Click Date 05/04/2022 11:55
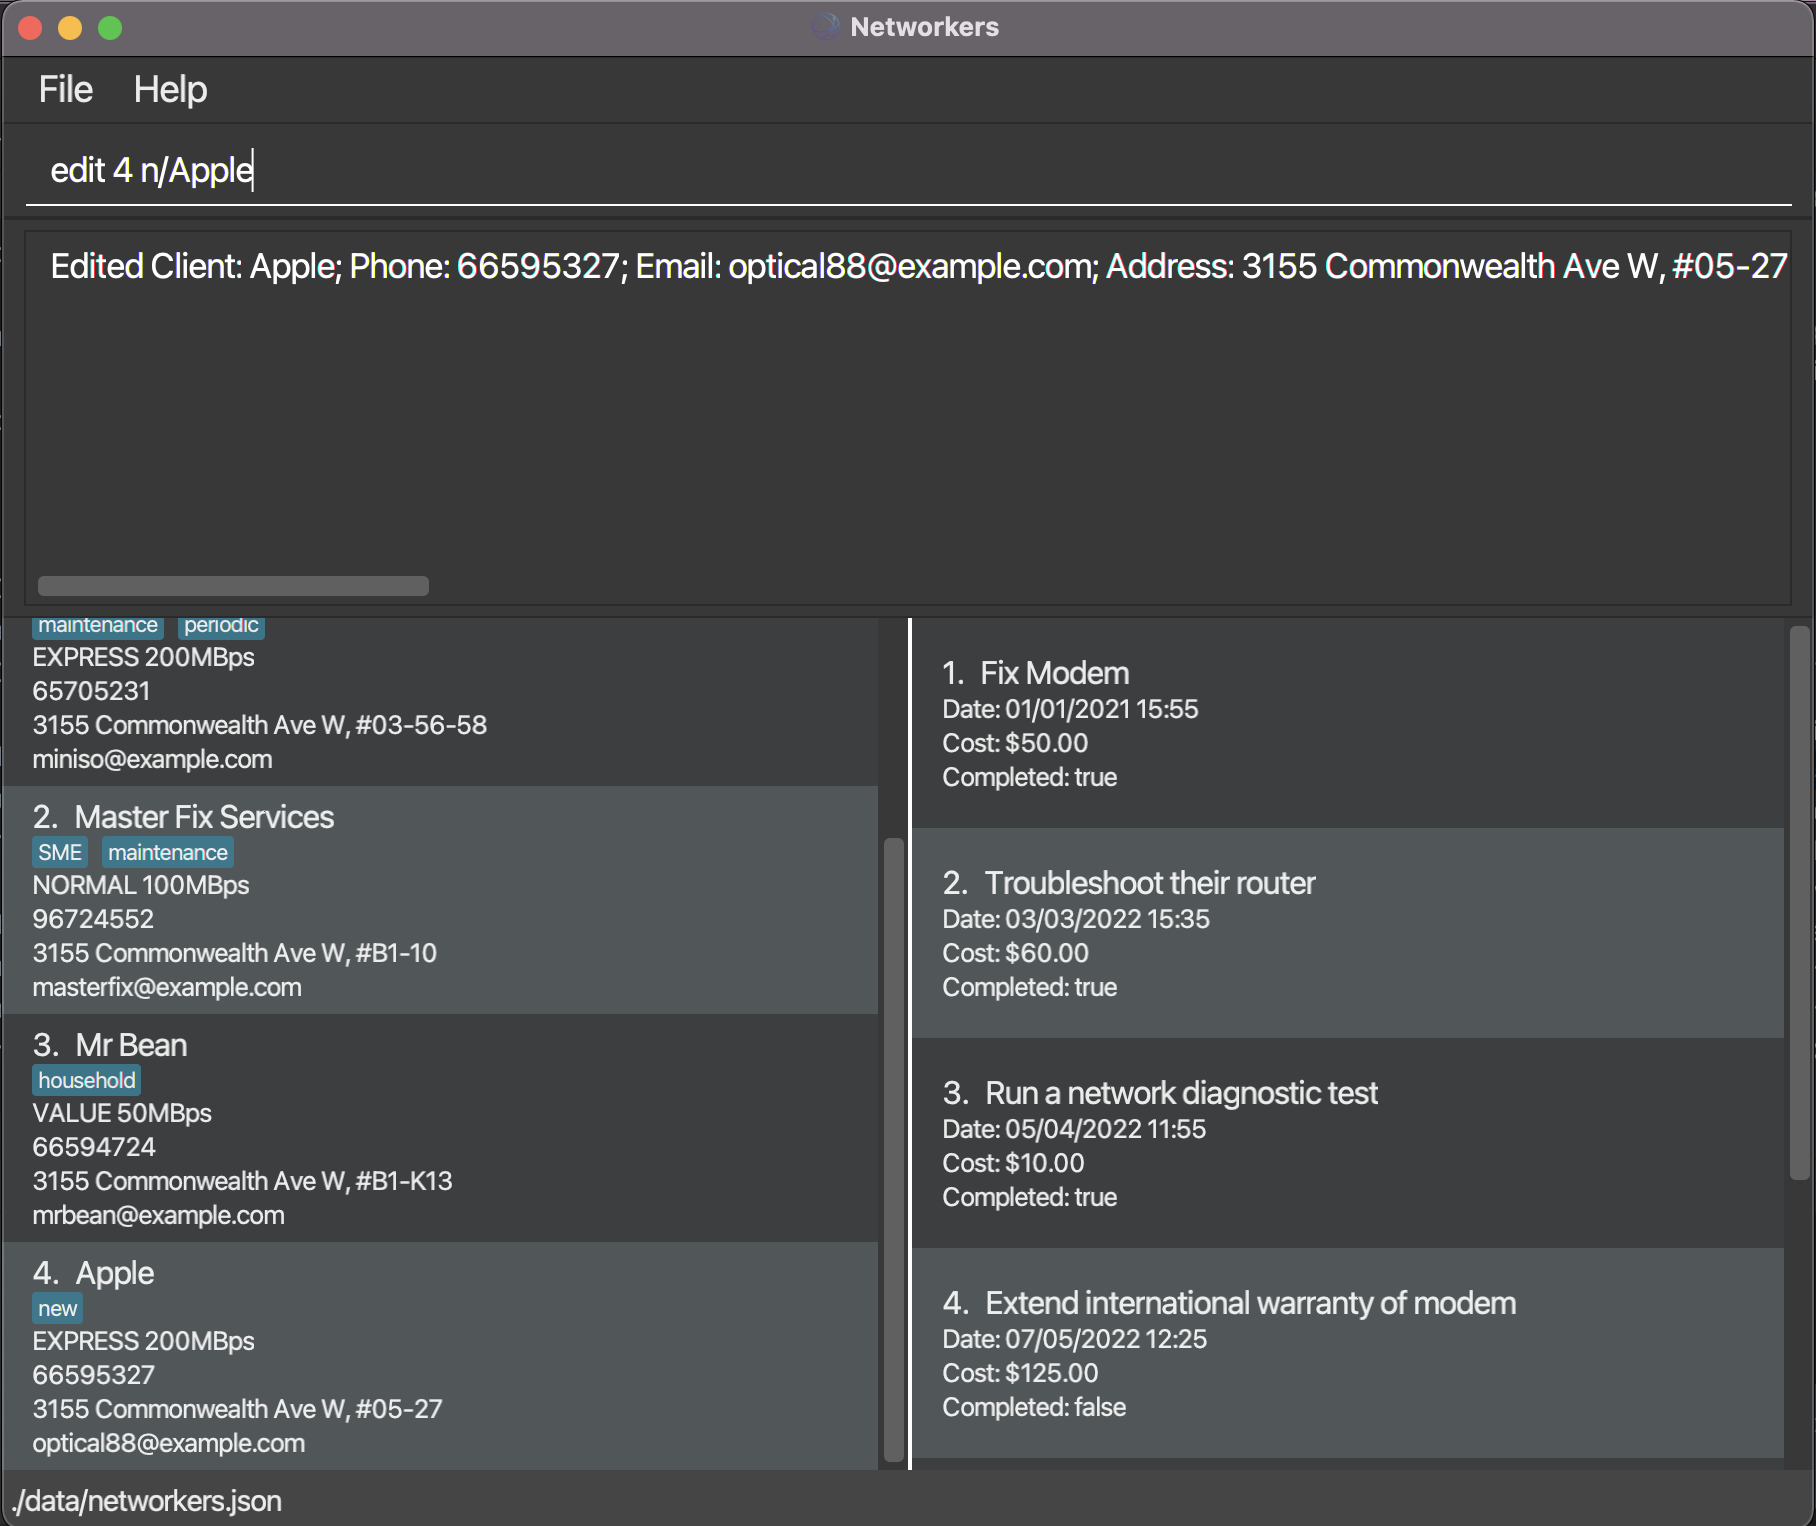Viewport: 1816px width, 1526px height. (x=1074, y=1129)
